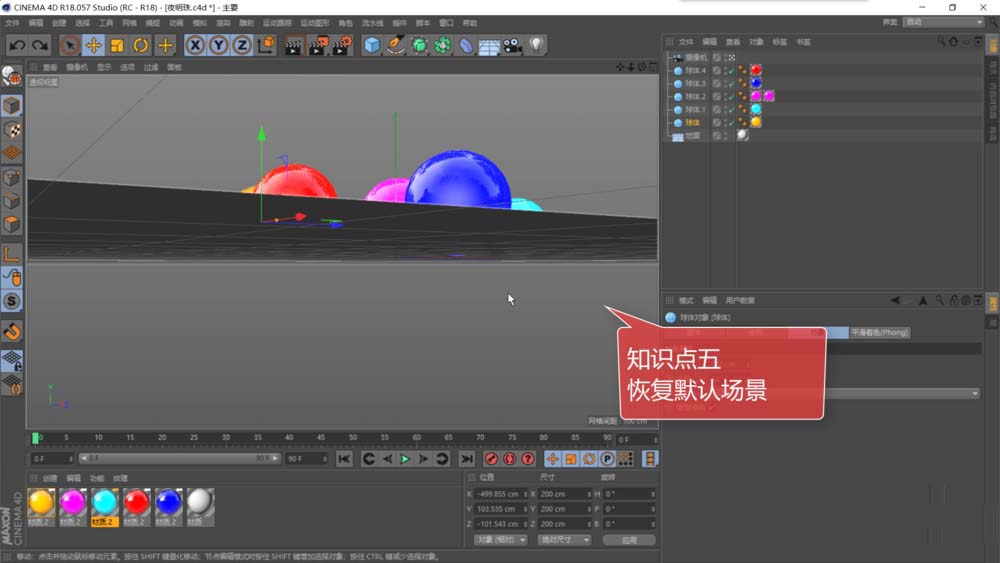Open the layout dropdown at the top right
This screenshot has height=563, width=1000.
tap(943, 22)
